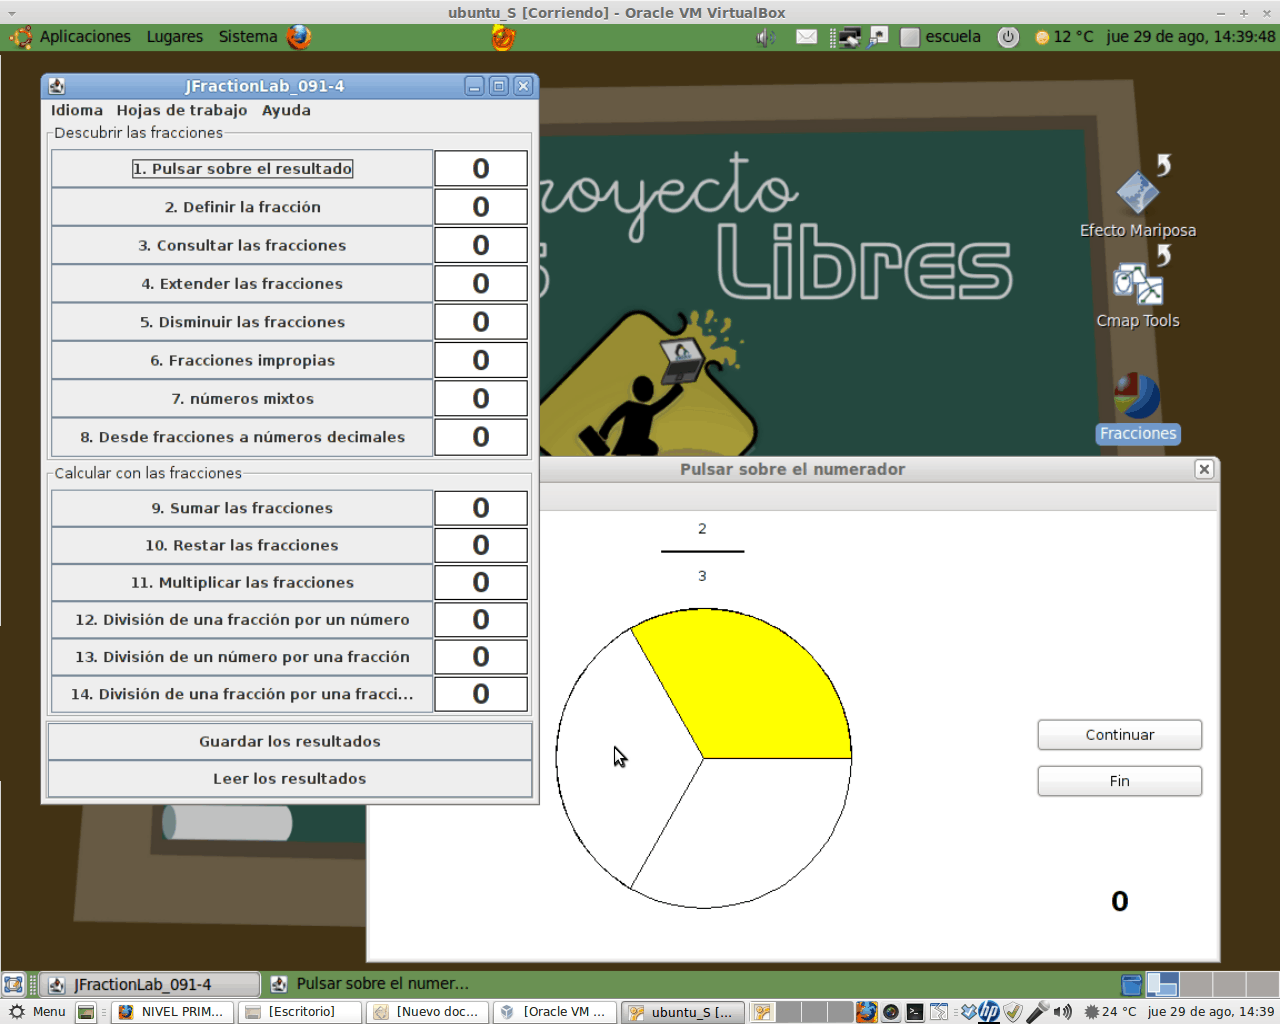Open the Ayuda menu
1280x1024 pixels.
(286, 110)
